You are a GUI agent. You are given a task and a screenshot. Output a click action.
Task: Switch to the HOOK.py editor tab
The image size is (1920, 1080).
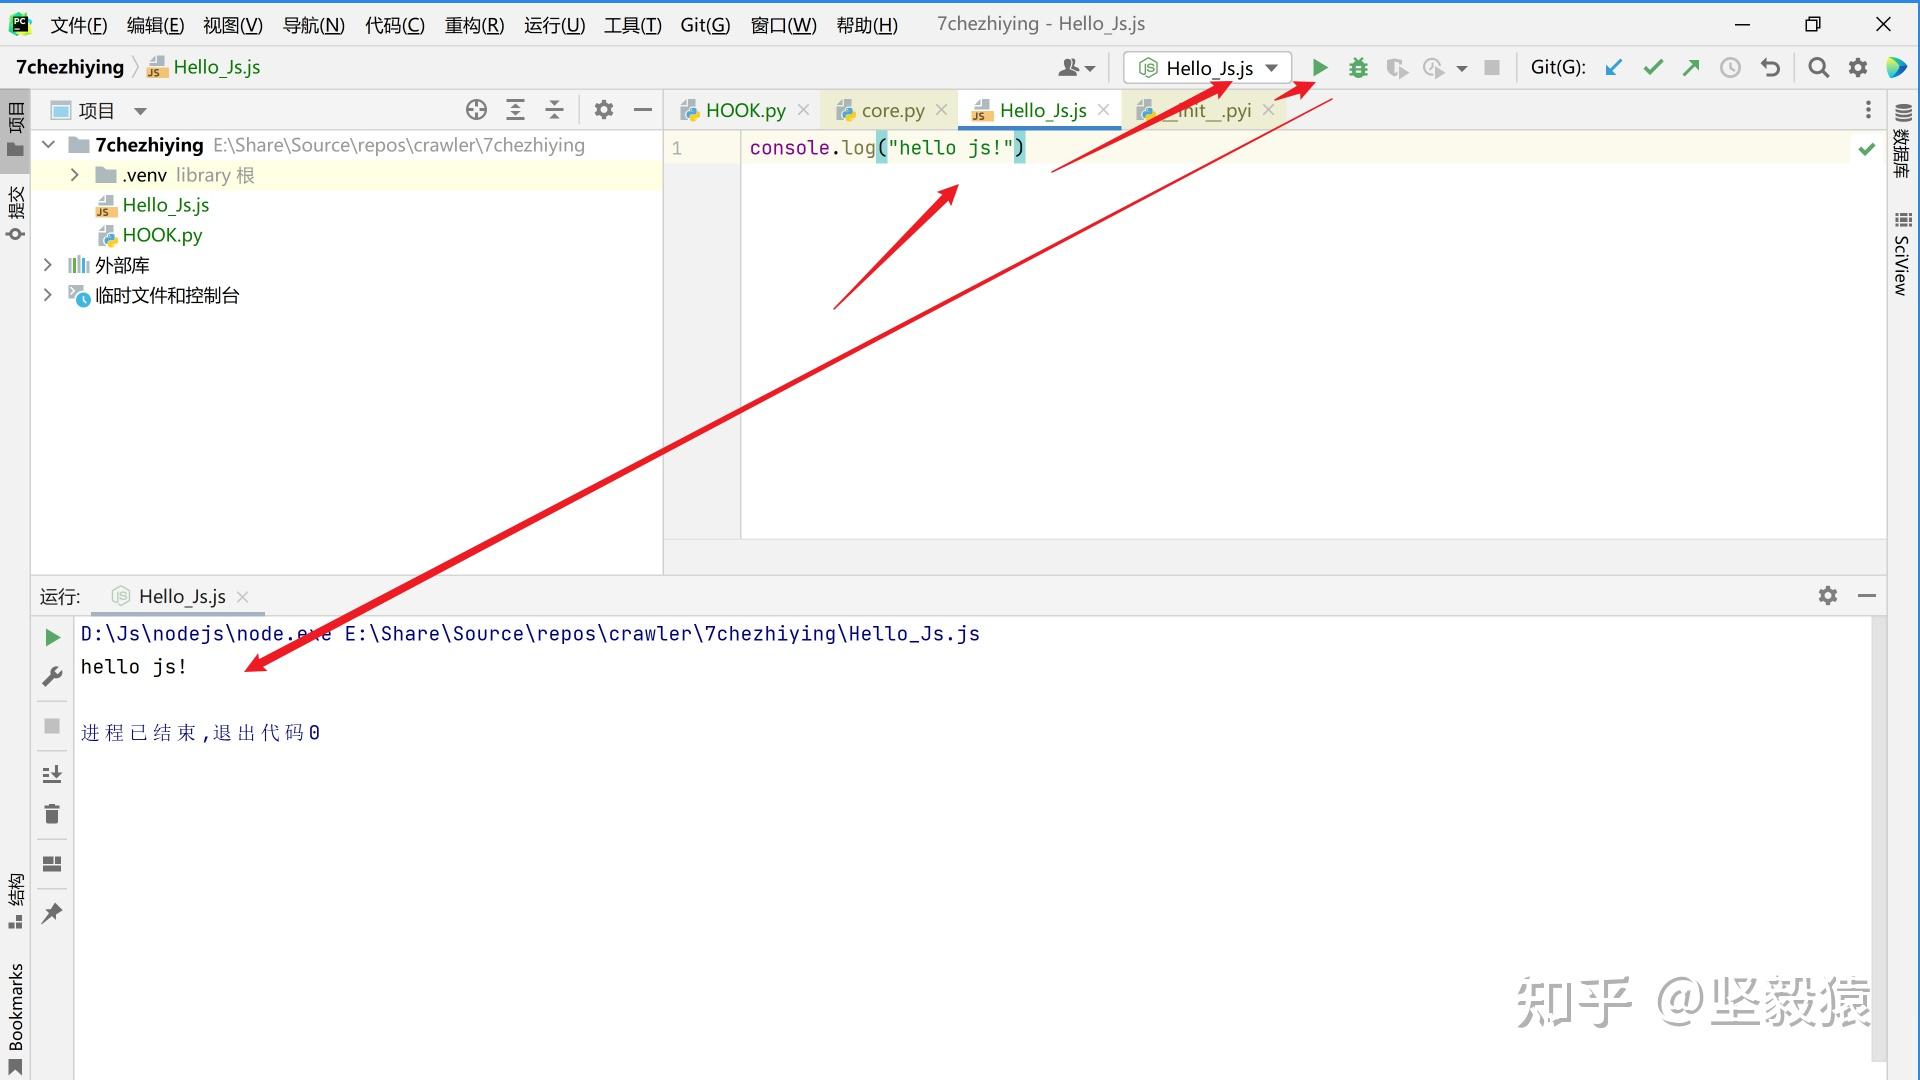[744, 111]
